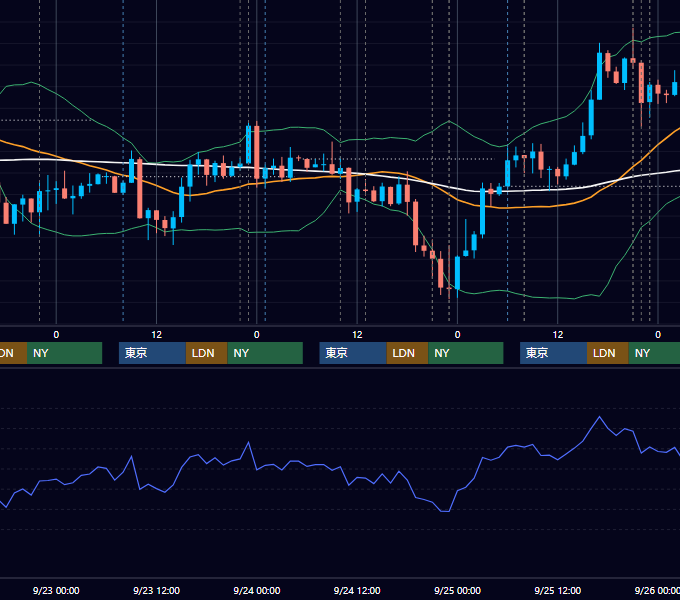This screenshot has width=680, height=600.
Task: Click the LDN block after the middle 東京
Action: click(407, 353)
